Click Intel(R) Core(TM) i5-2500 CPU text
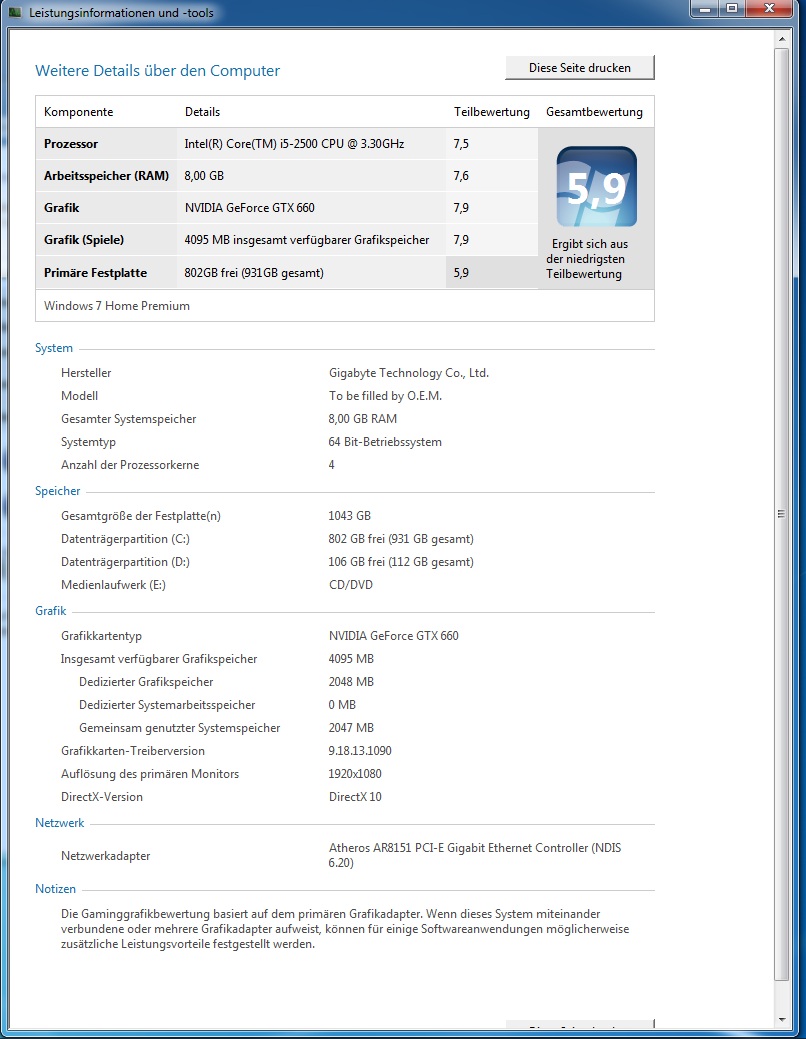Screen dimensions: 806x1039 tap(294, 144)
